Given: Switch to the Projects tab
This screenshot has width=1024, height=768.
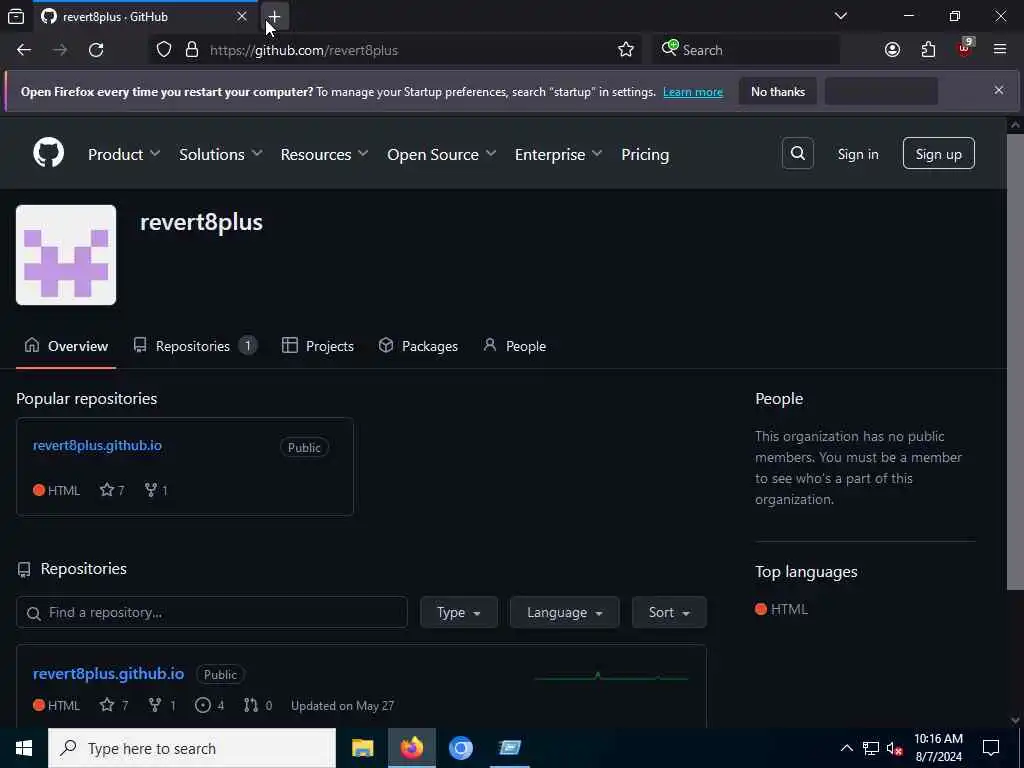Looking at the screenshot, I should coord(318,346).
